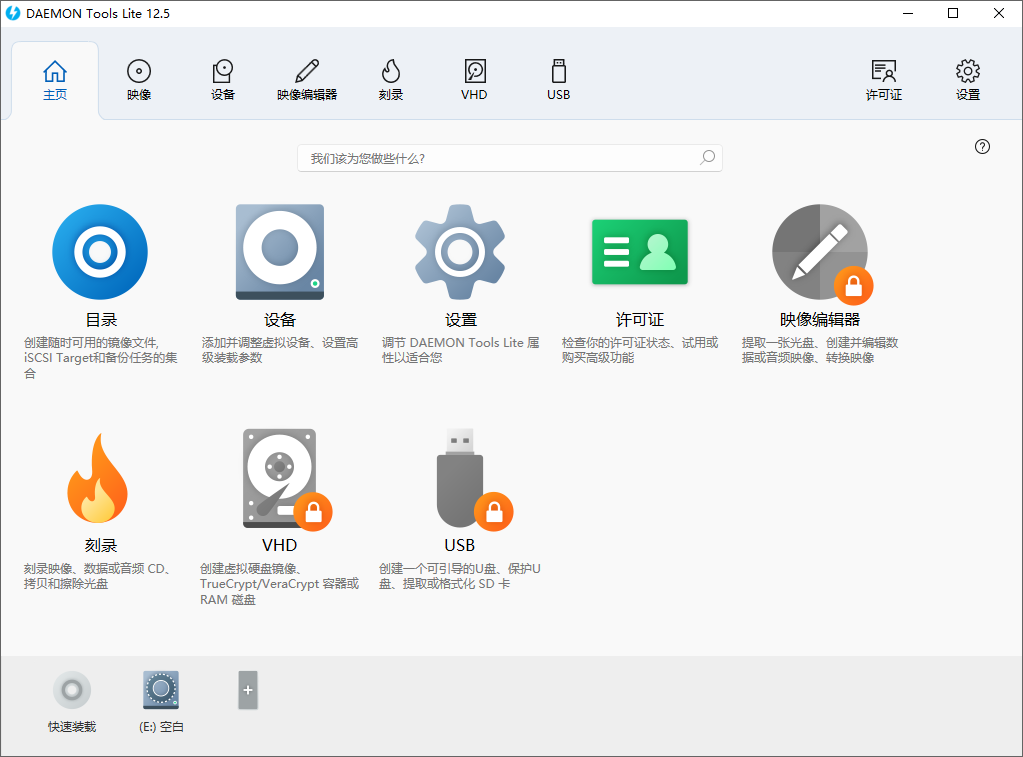Image resolution: width=1023 pixels, height=757 pixels.
Task: Click the locked USB stick tile
Action: tap(459, 478)
